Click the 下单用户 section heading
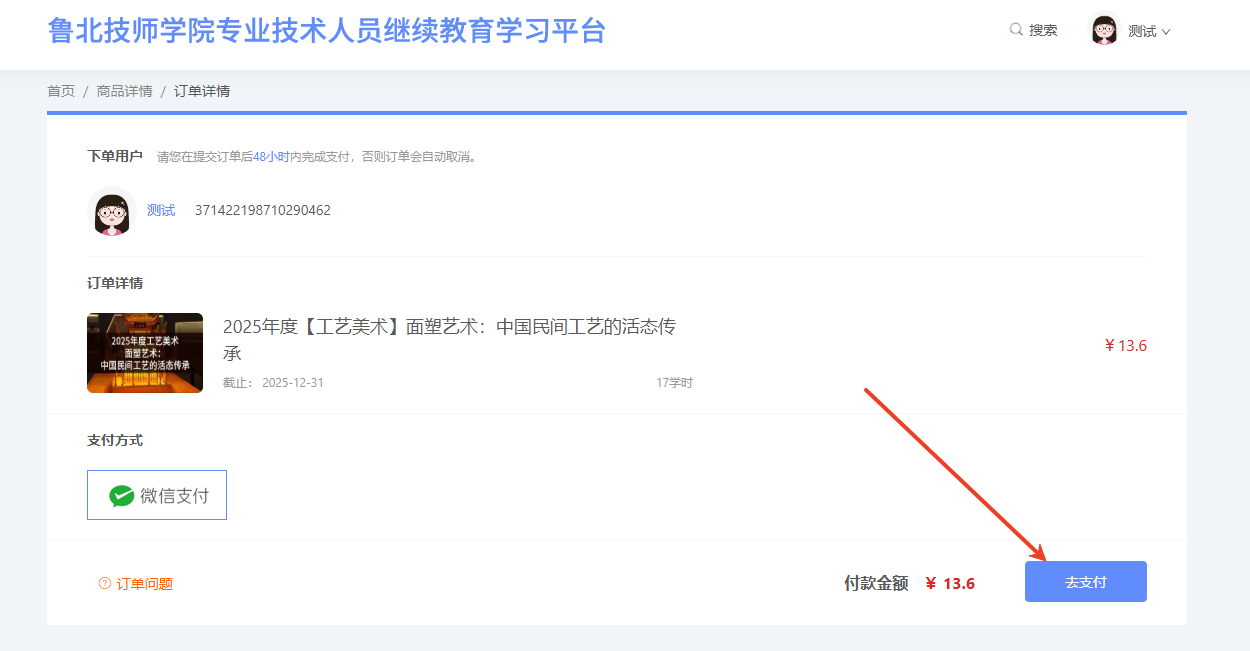1250x651 pixels. click(x=115, y=156)
